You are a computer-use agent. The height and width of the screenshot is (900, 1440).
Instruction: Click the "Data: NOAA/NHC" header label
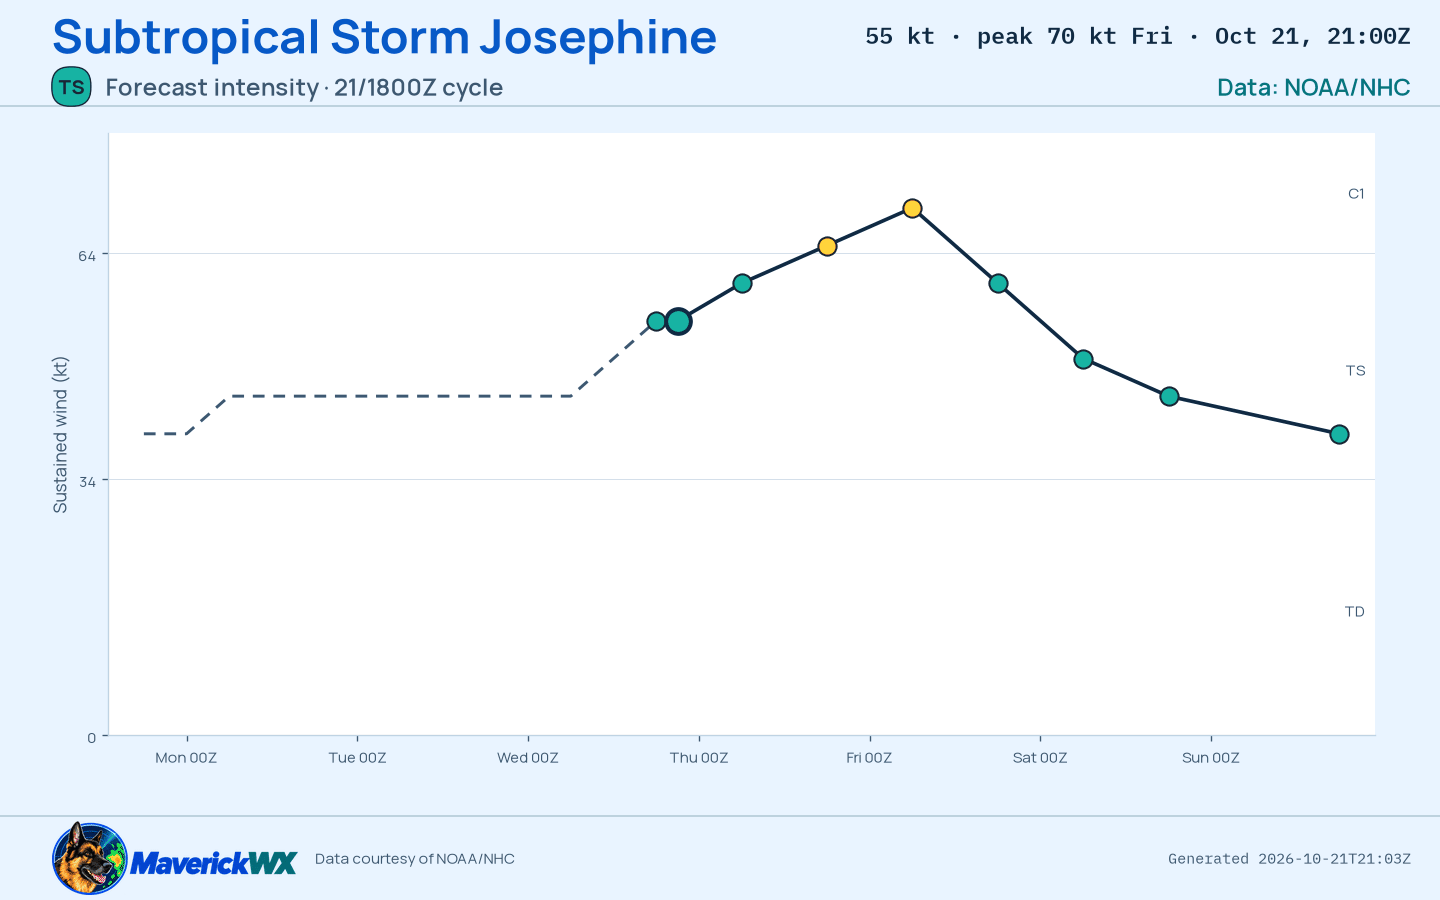coord(1314,87)
